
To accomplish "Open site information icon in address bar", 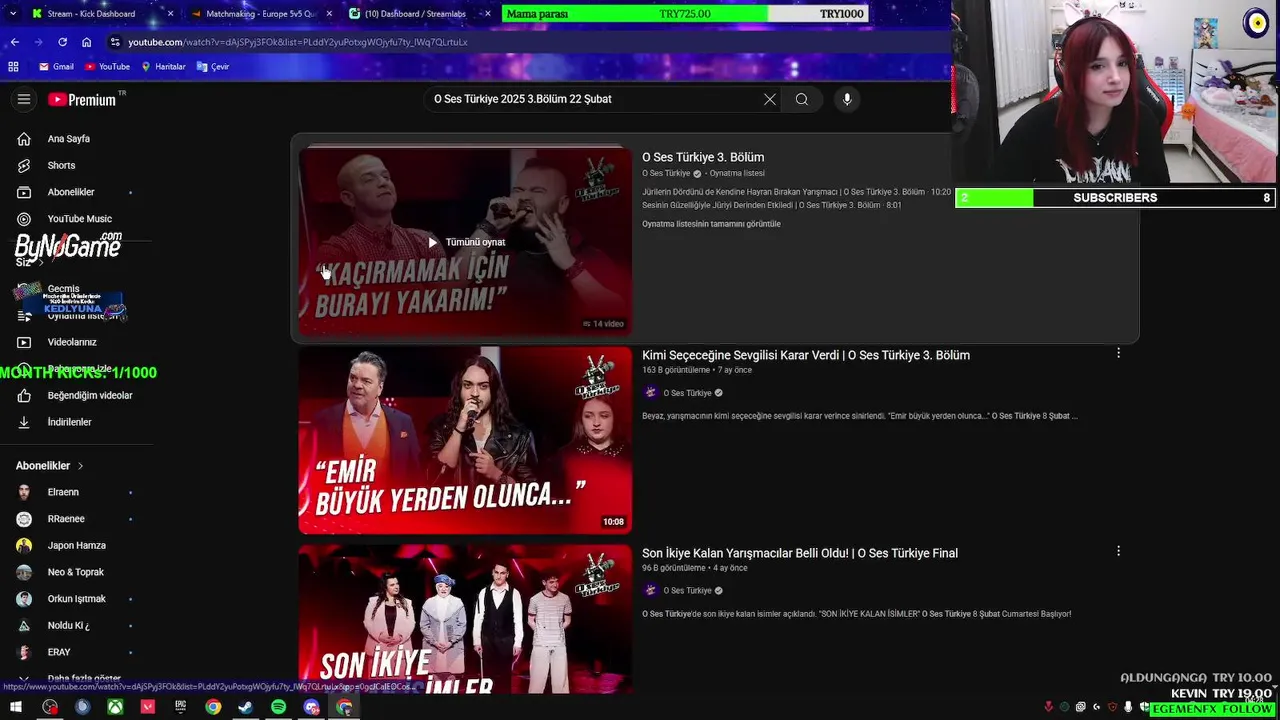I will tap(115, 42).
